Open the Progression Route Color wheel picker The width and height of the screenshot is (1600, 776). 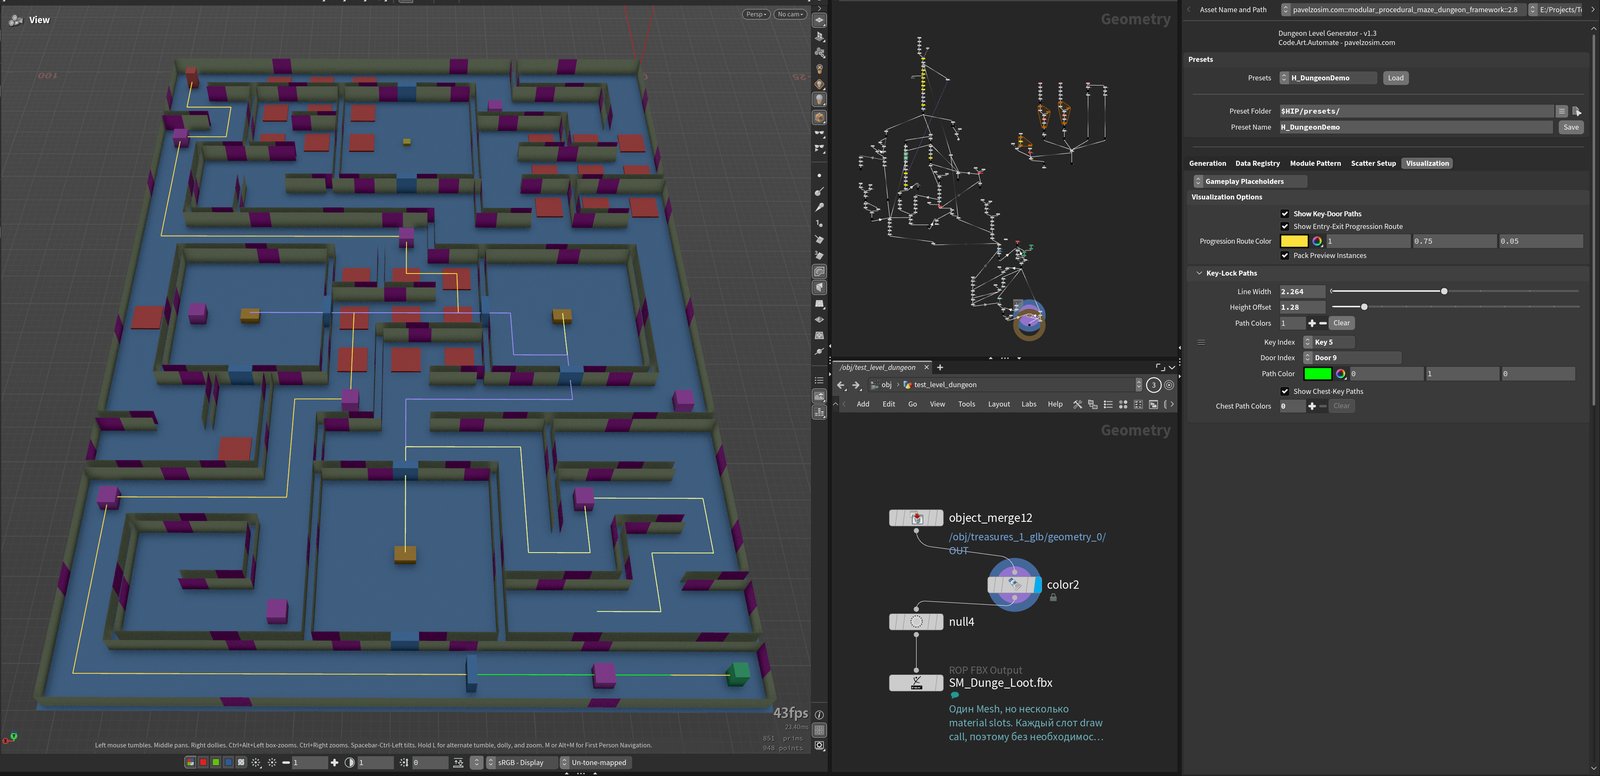coord(1317,241)
